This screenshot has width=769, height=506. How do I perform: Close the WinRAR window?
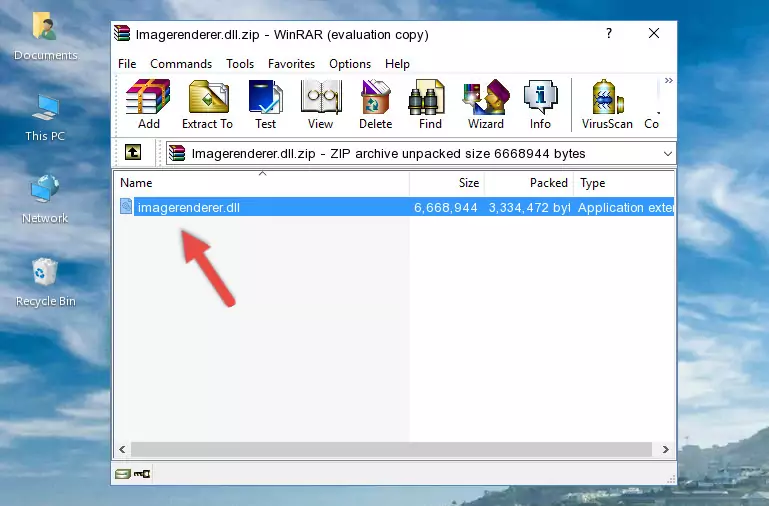pos(654,33)
